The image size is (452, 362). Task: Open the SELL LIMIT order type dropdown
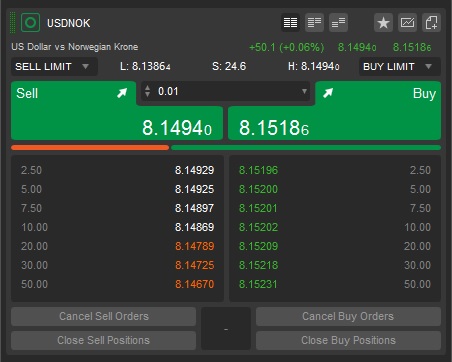click(54, 67)
